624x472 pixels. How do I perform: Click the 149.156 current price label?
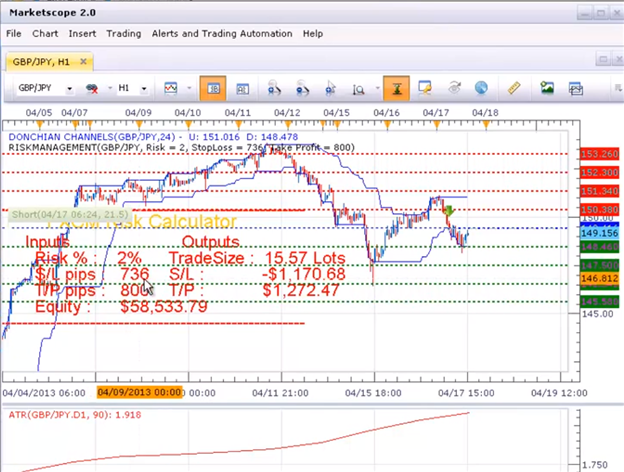(600, 233)
